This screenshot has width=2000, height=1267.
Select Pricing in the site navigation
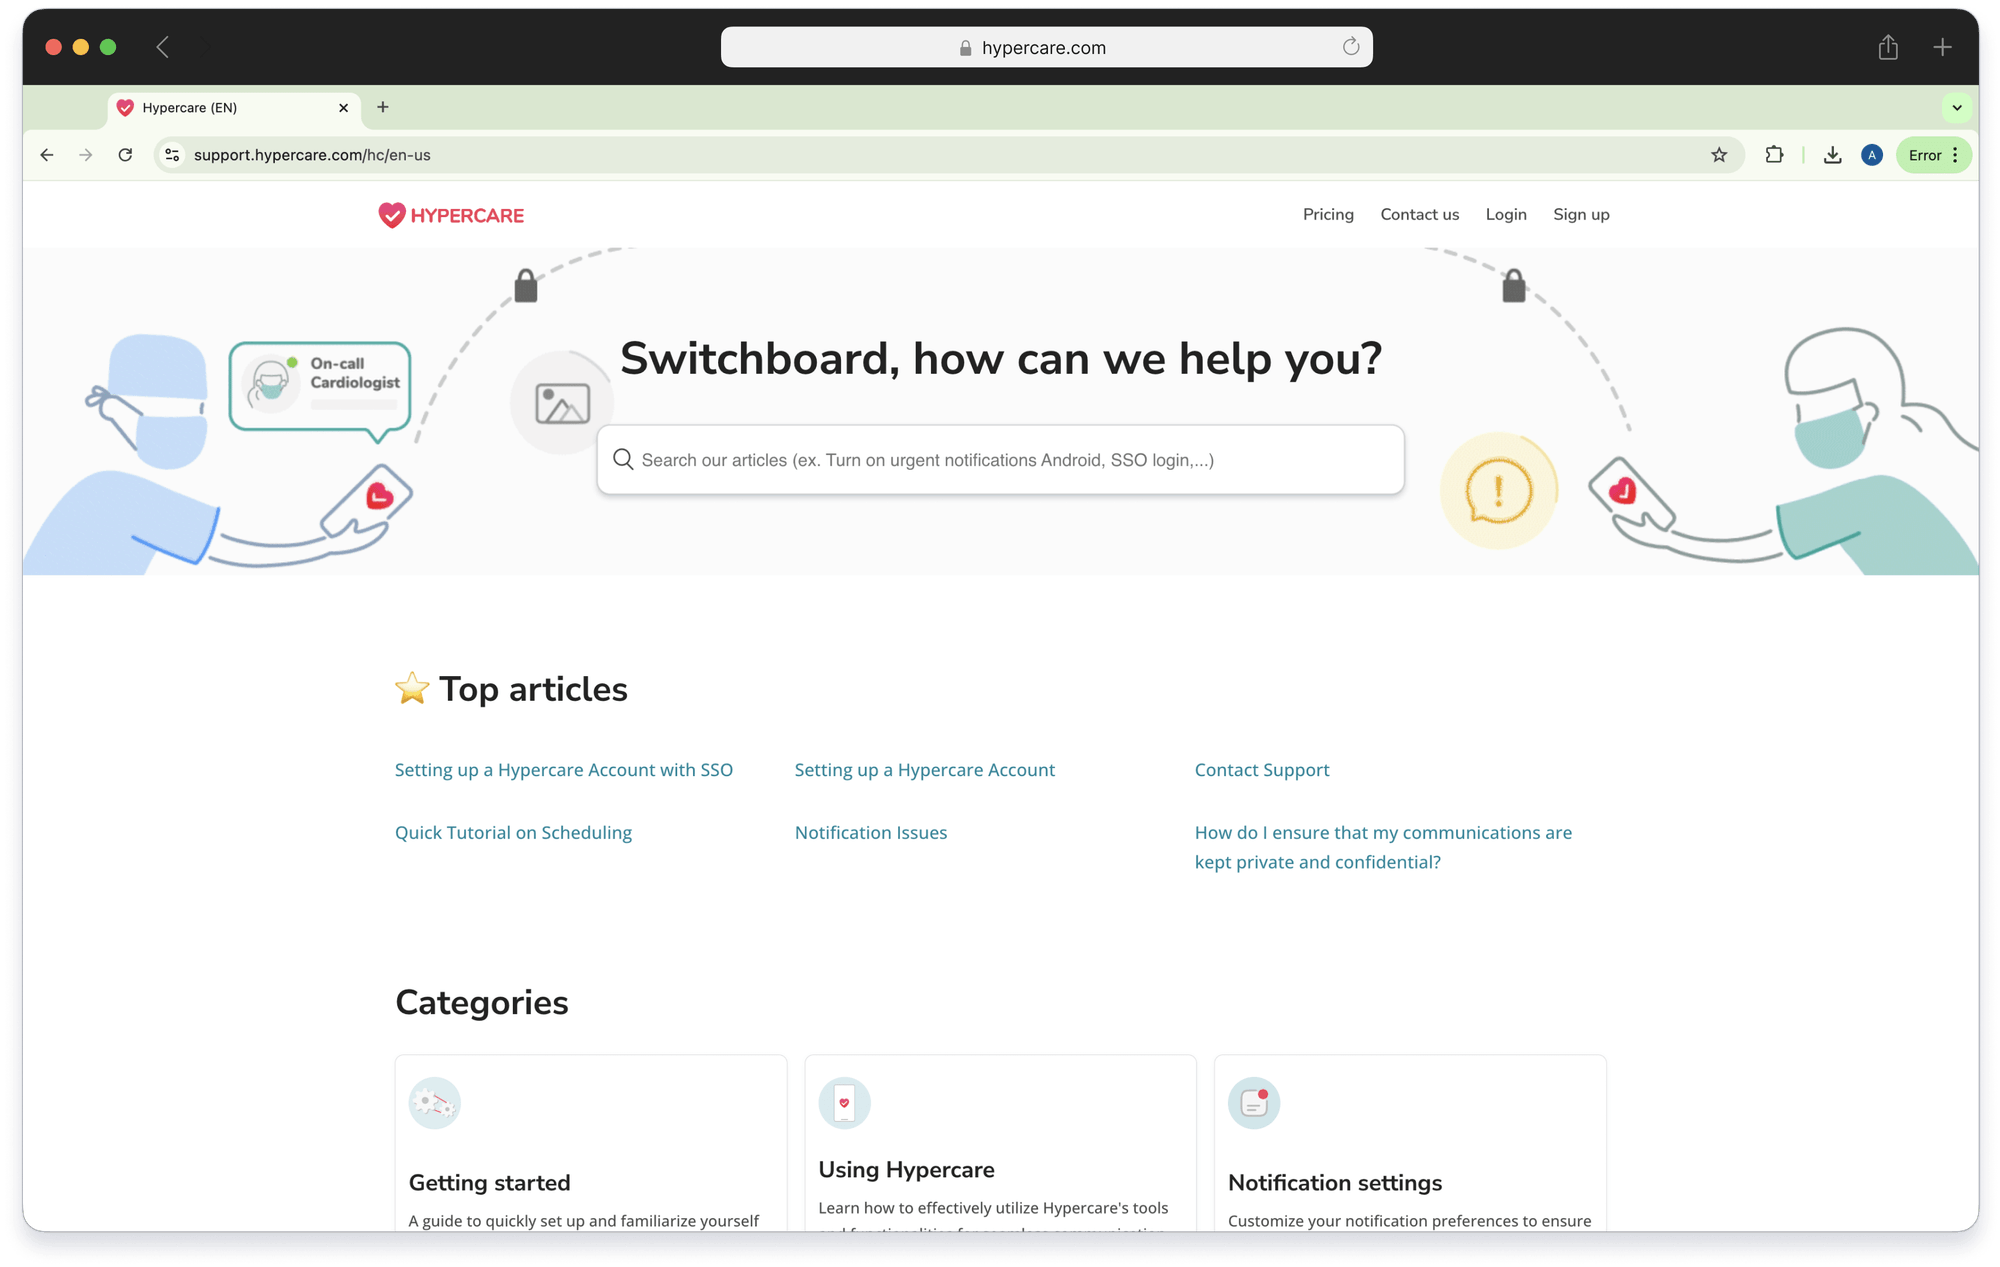pos(1328,214)
